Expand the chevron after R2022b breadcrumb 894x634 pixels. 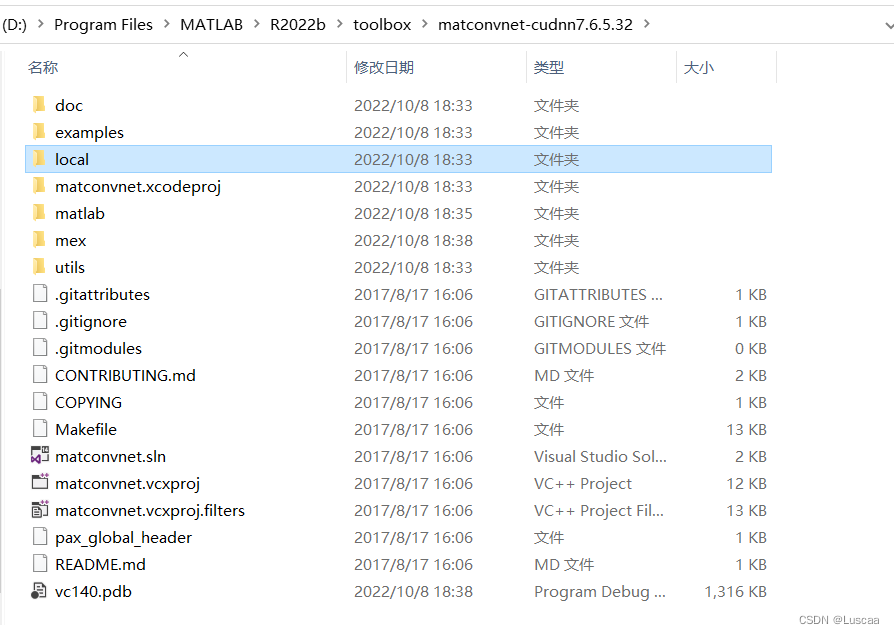tap(340, 24)
